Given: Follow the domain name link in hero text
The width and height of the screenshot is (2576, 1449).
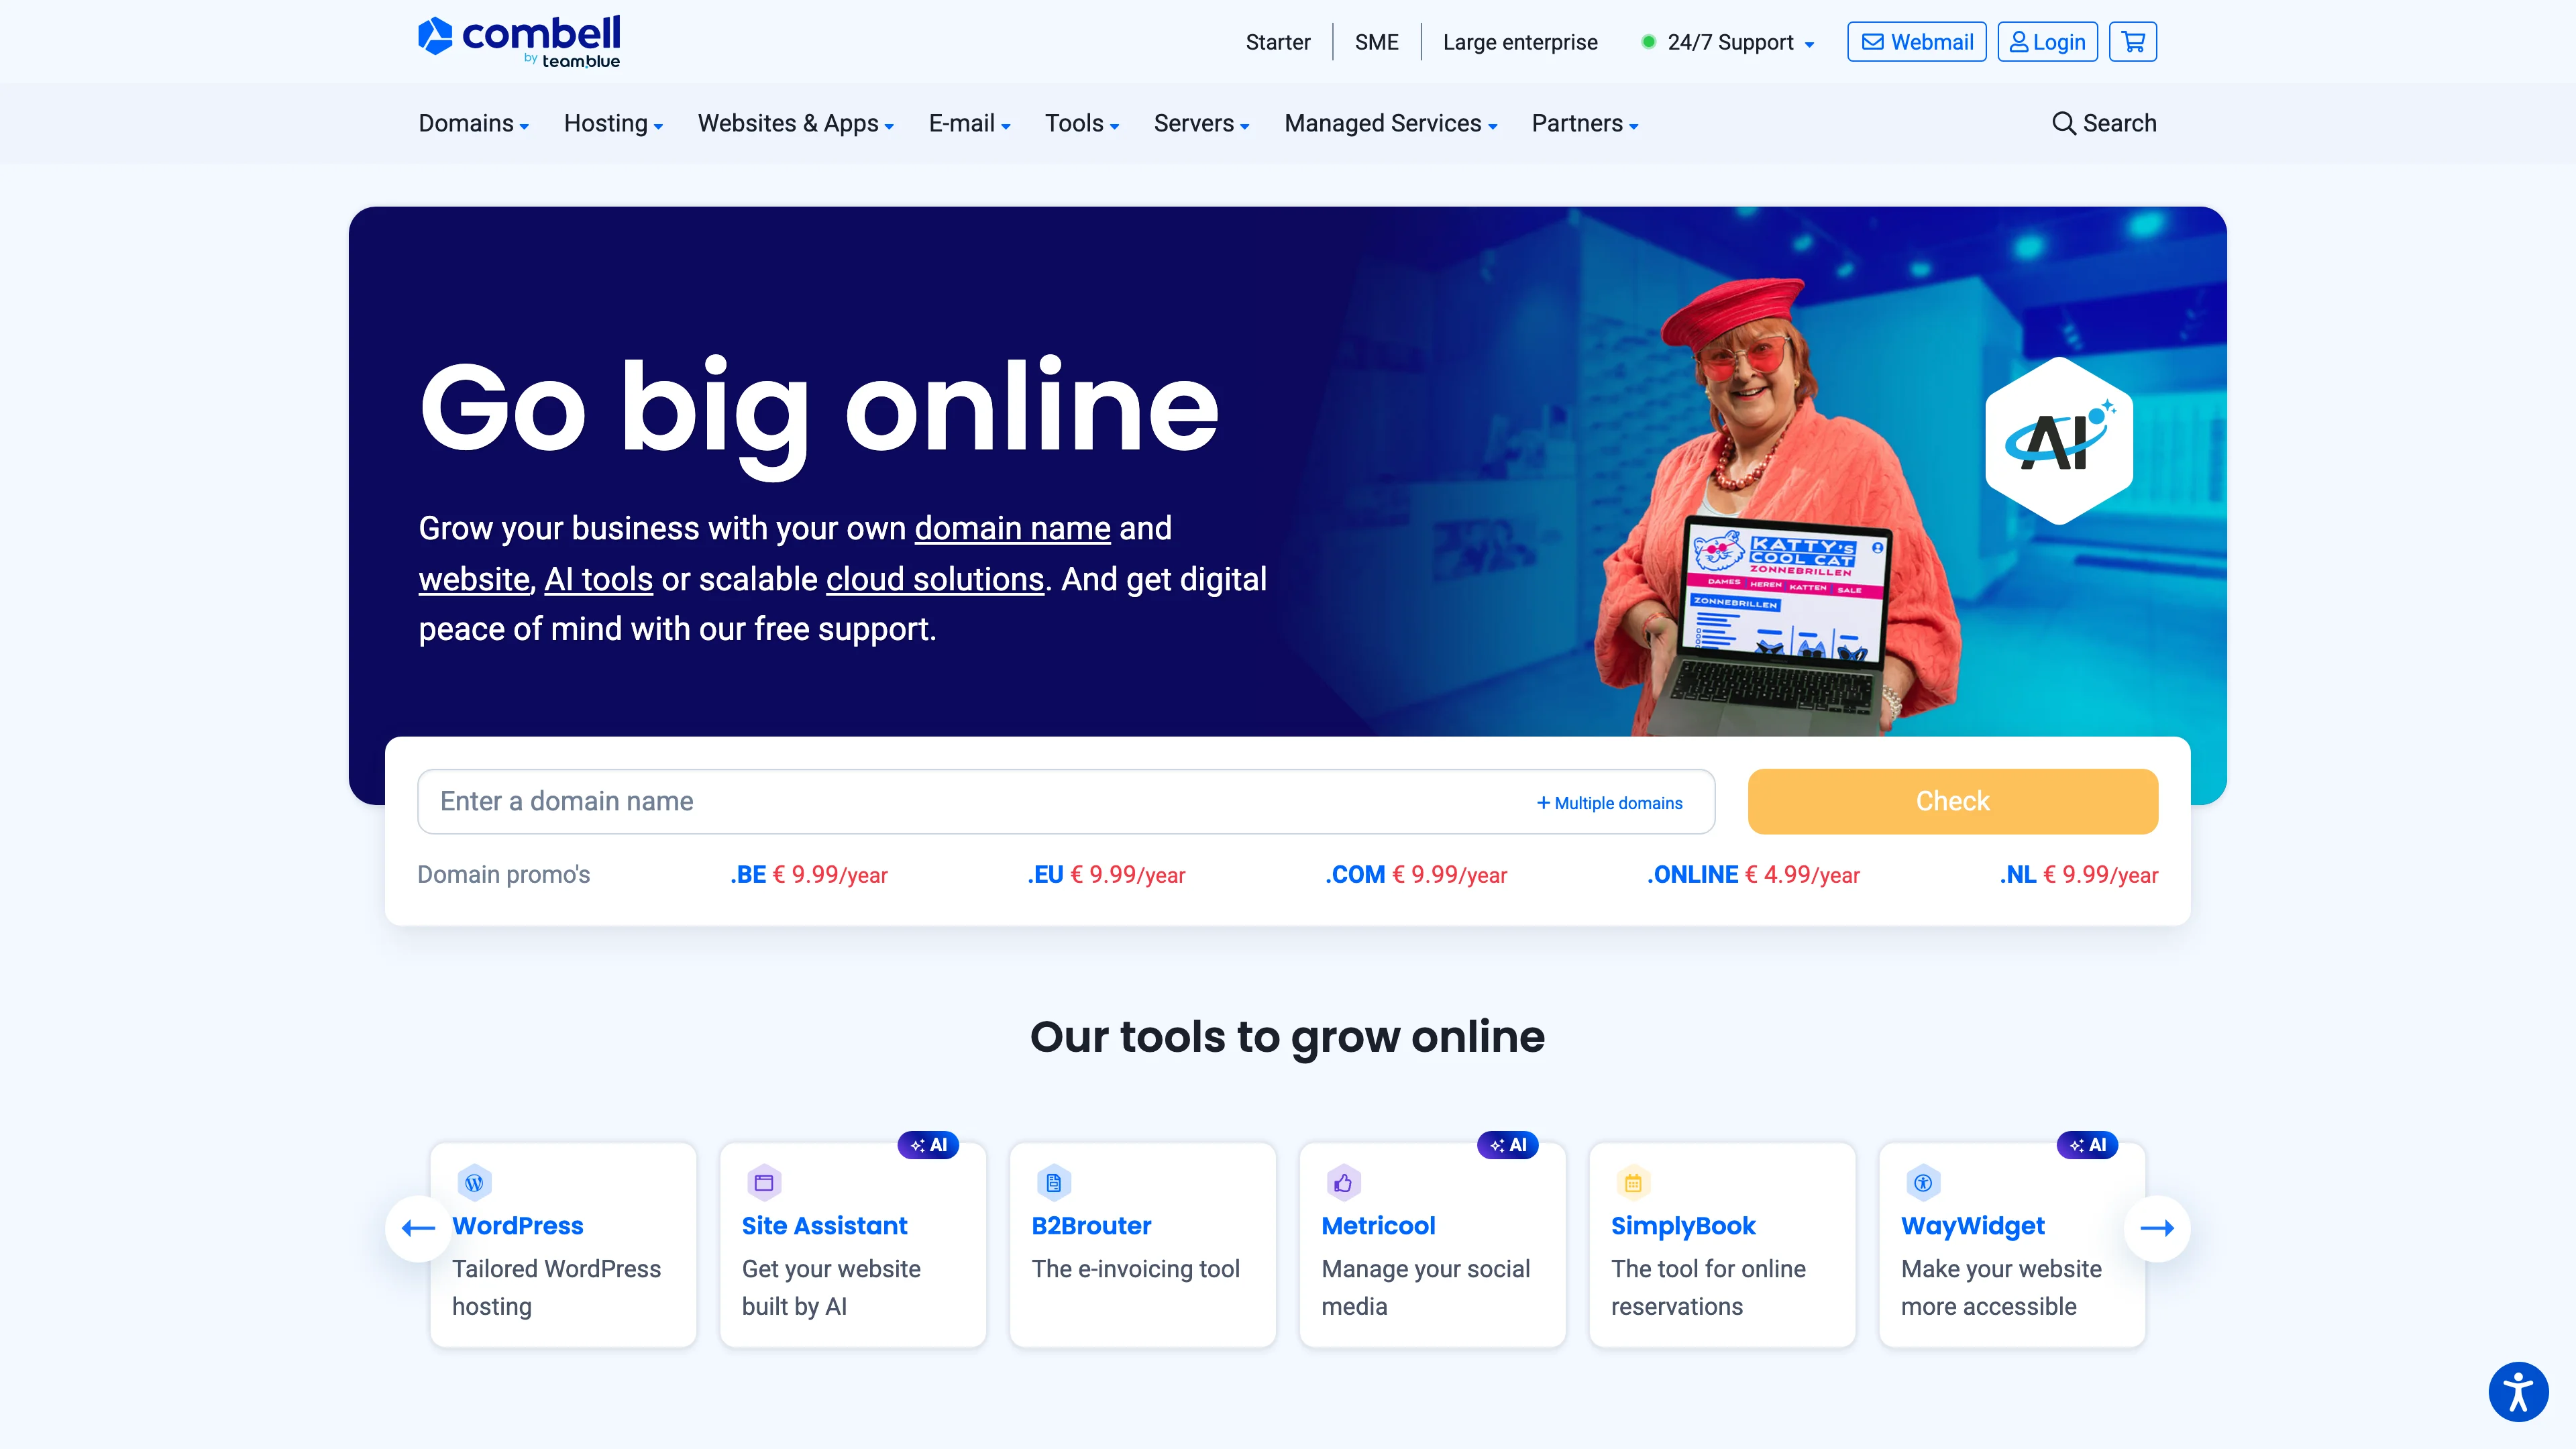Looking at the screenshot, I should (1012, 528).
